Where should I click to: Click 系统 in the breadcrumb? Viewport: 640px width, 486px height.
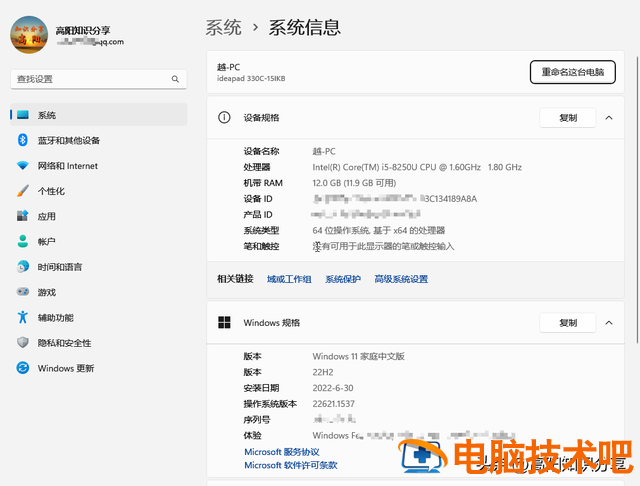pyautogui.click(x=223, y=28)
